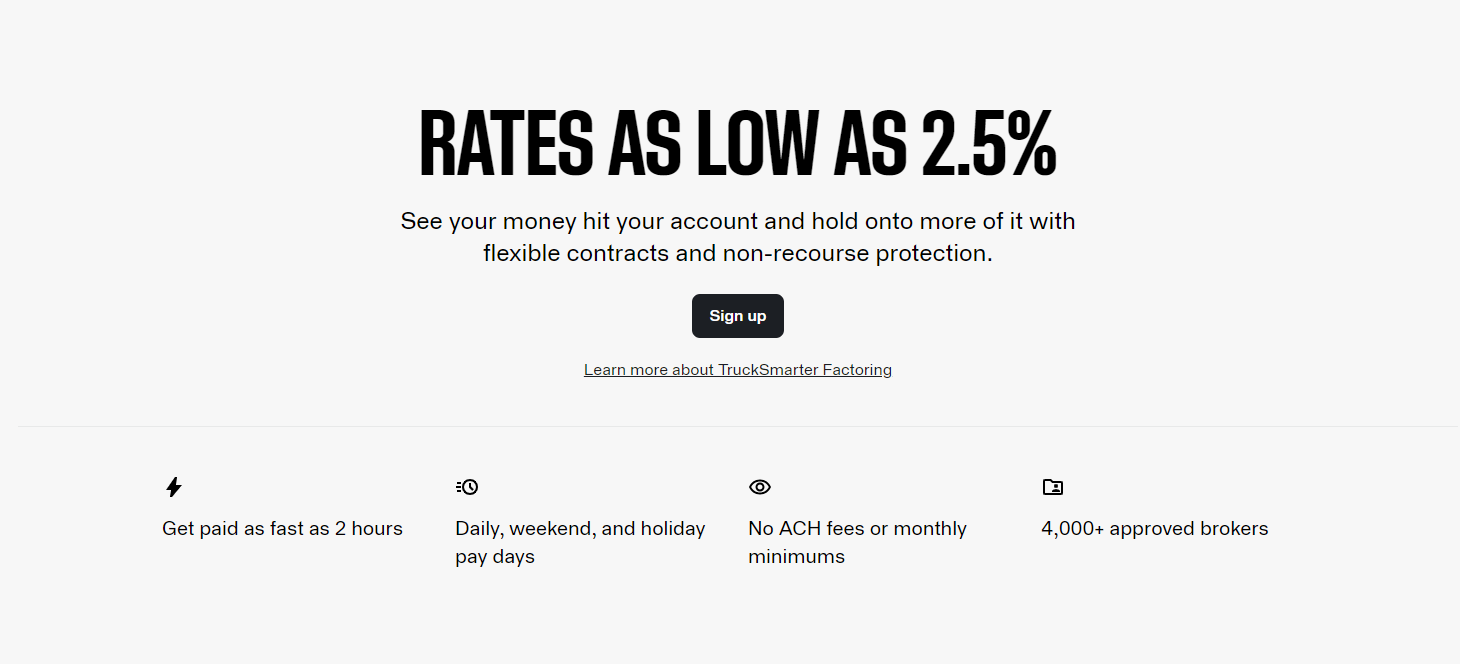This screenshot has width=1460, height=664.
Task: Click the lightning bolt icon
Action: [174, 487]
